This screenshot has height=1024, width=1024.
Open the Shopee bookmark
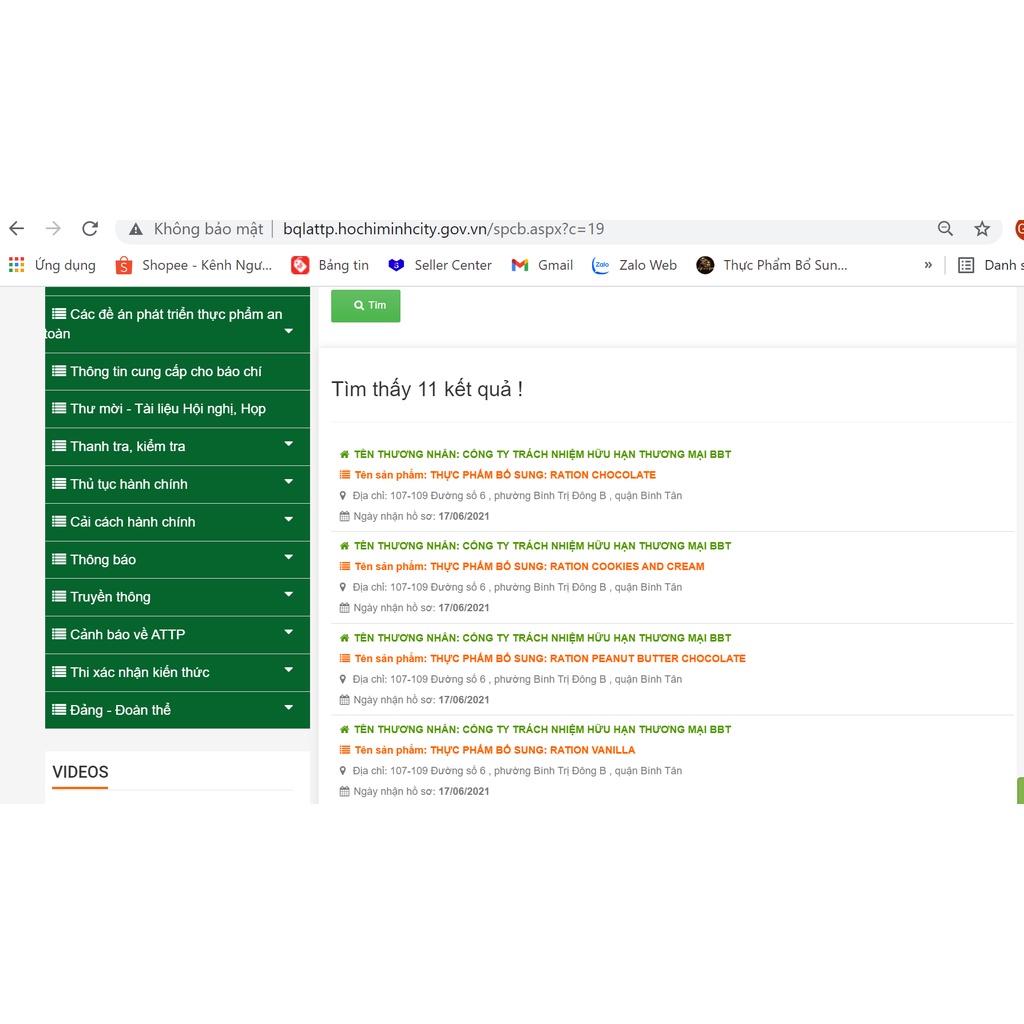click(x=194, y=265)
